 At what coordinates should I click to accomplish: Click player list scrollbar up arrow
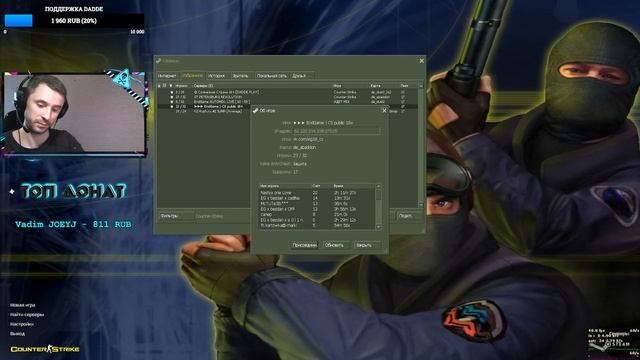click(x=378, y=186)
